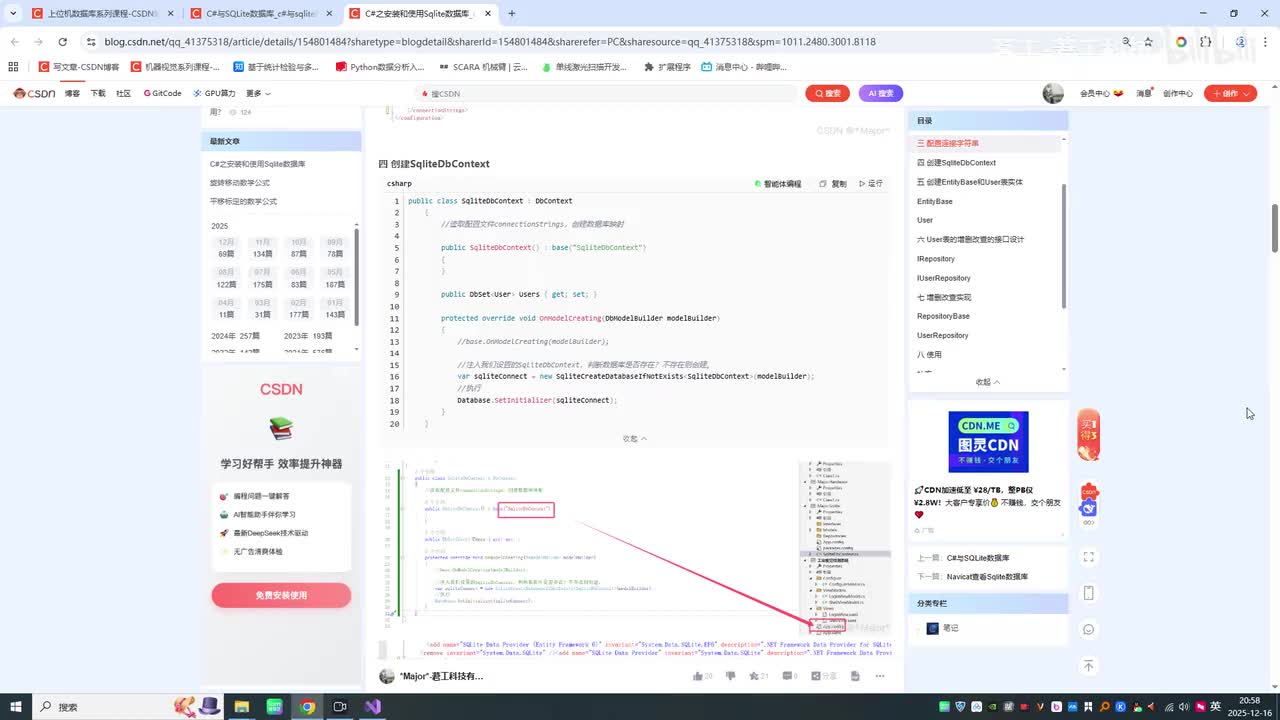1280x720 pixels.
Task: Click the feedback smiley icon in side toolbar
Action: 1089,629
